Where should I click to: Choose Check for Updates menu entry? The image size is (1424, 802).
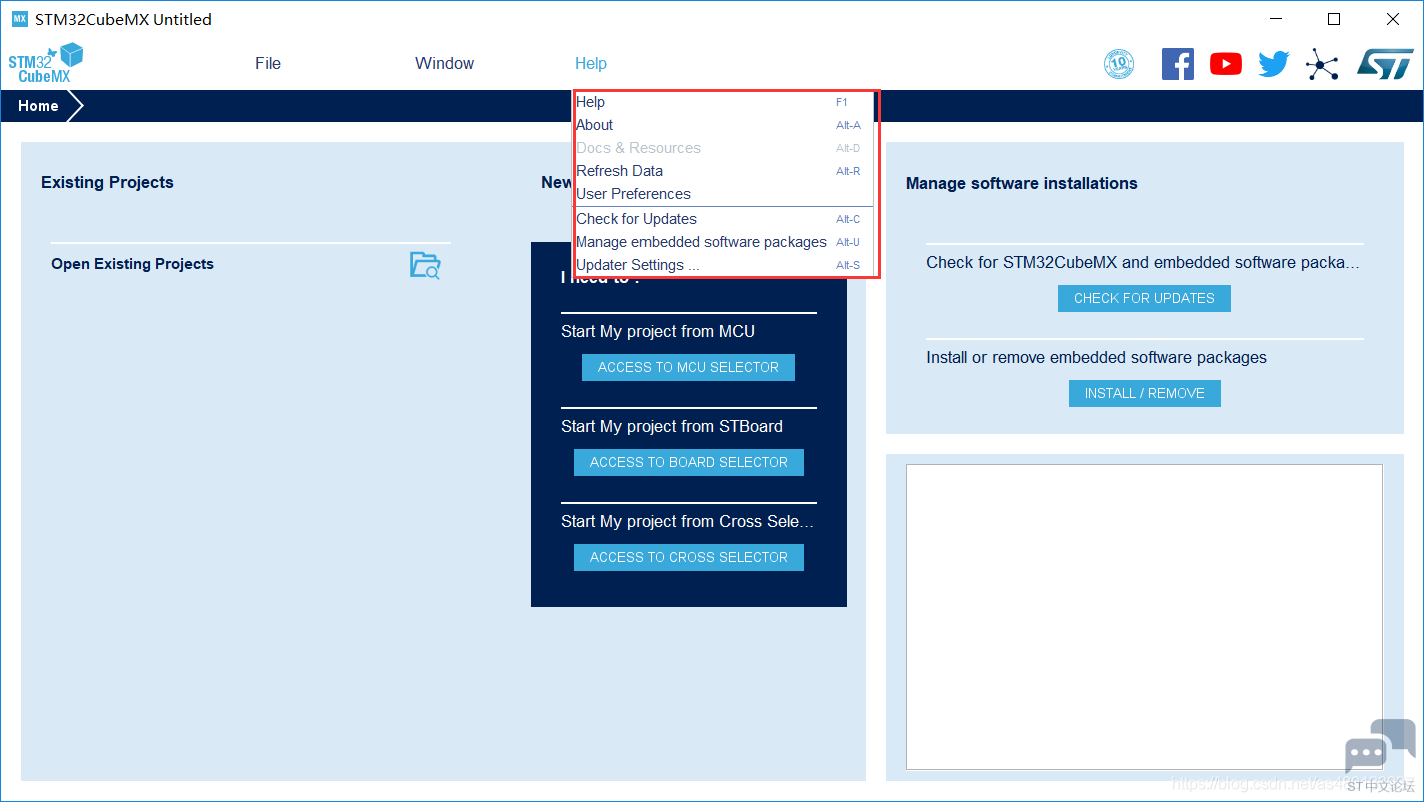pos(725,219)
